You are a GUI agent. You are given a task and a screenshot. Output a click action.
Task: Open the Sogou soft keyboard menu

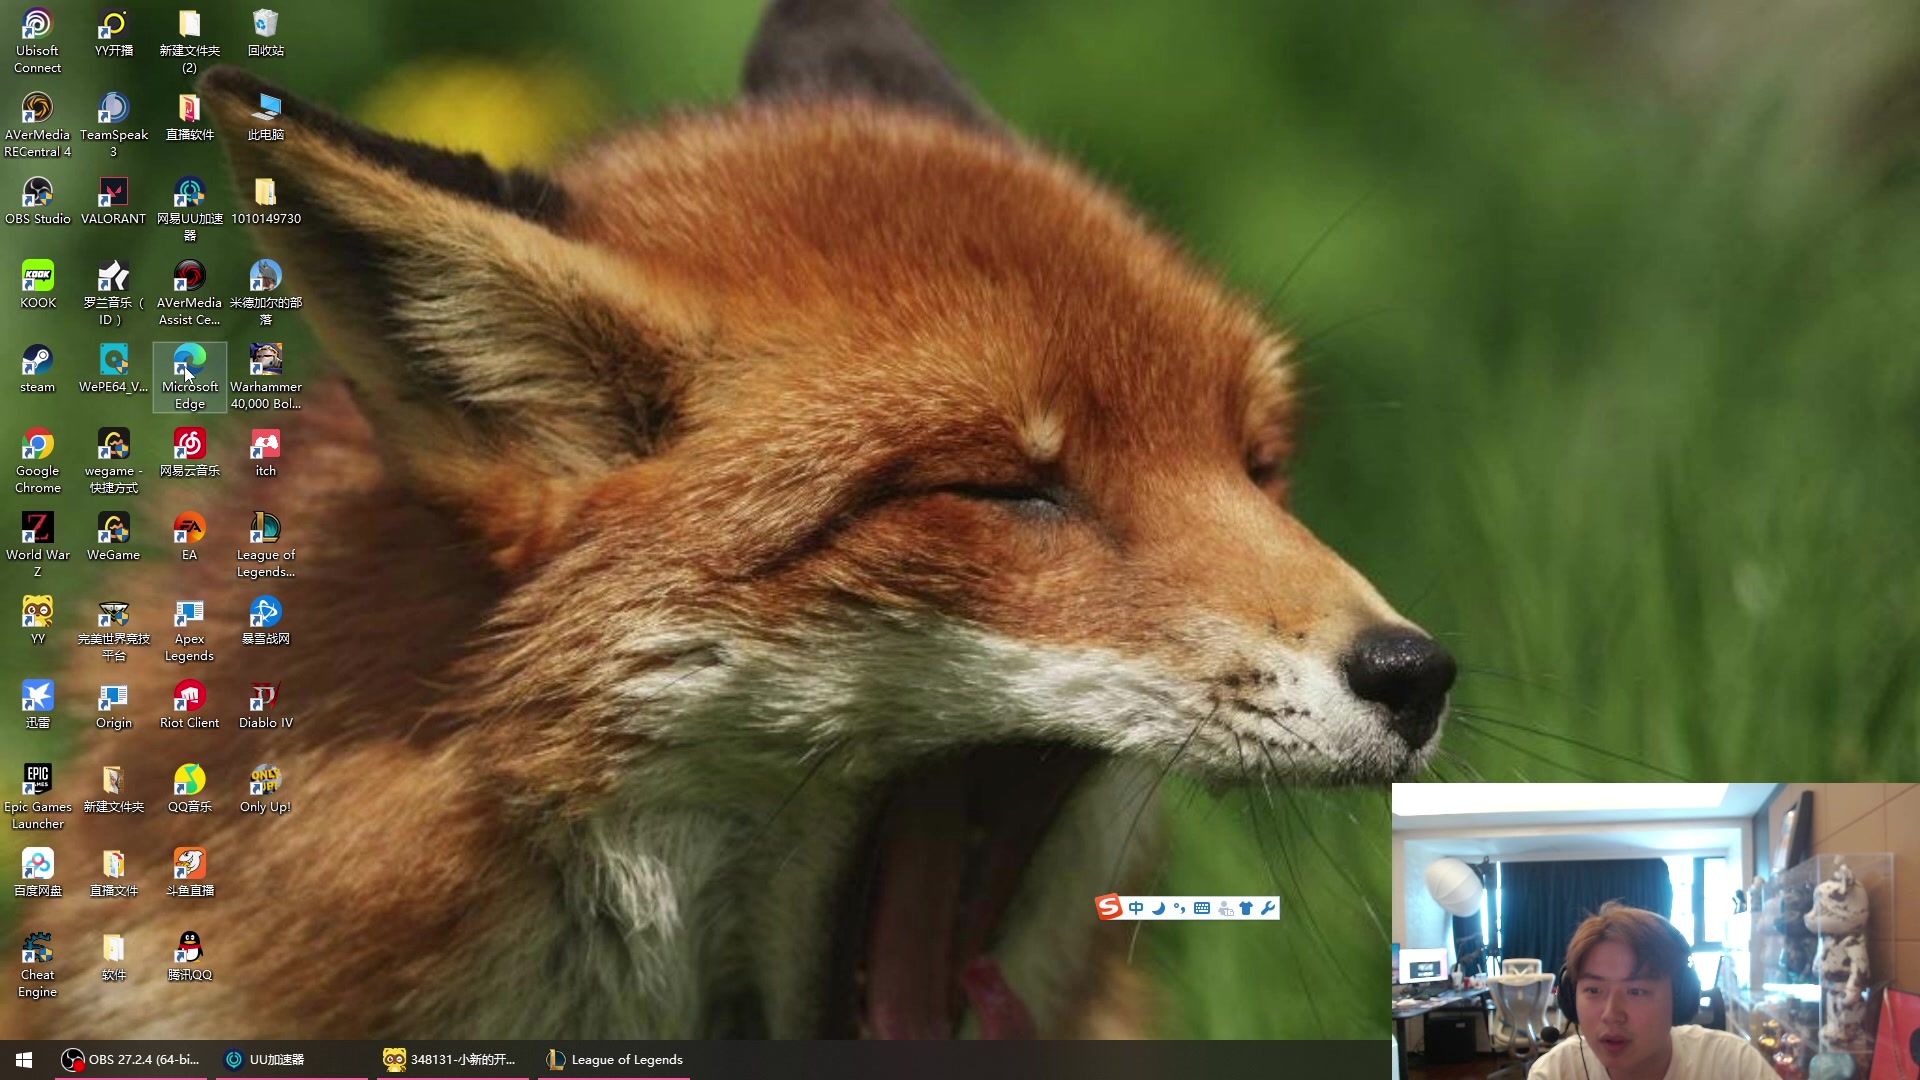pyautogui.click(x=1202, y=908)
